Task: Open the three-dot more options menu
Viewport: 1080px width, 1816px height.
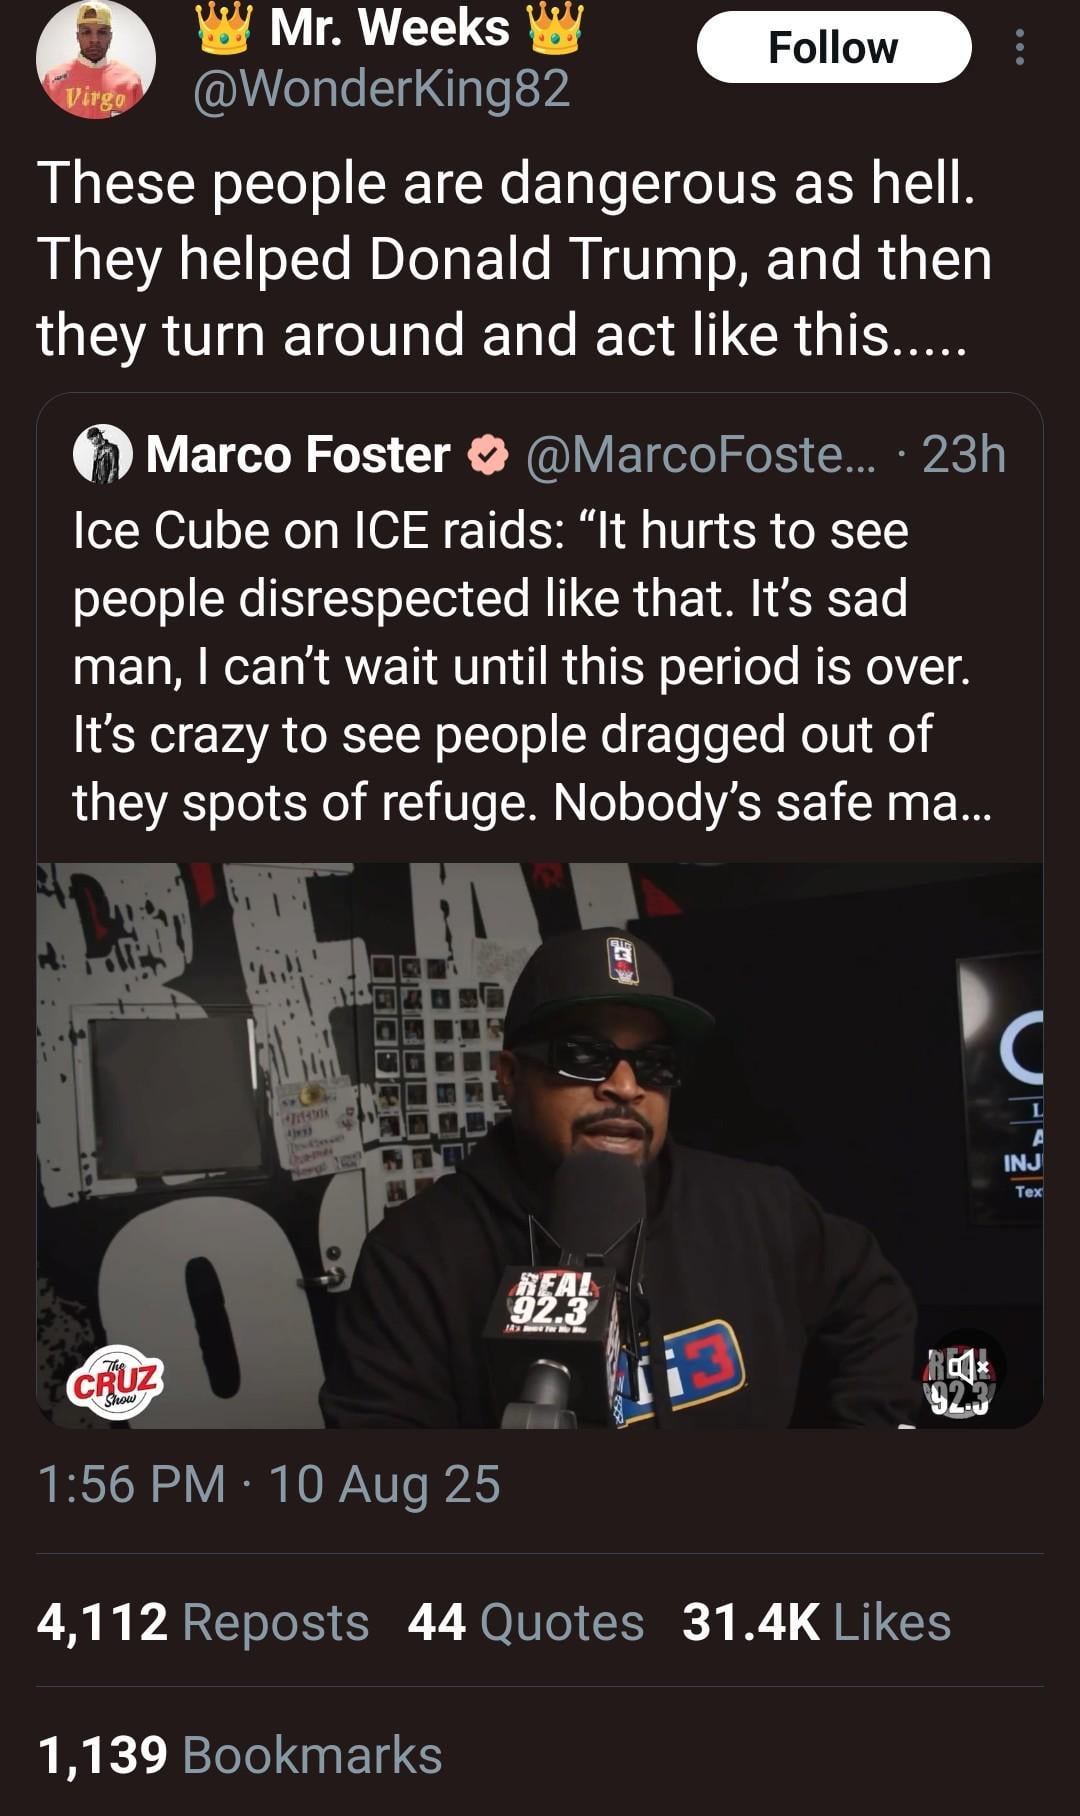Action: (x=1019, y=47)
